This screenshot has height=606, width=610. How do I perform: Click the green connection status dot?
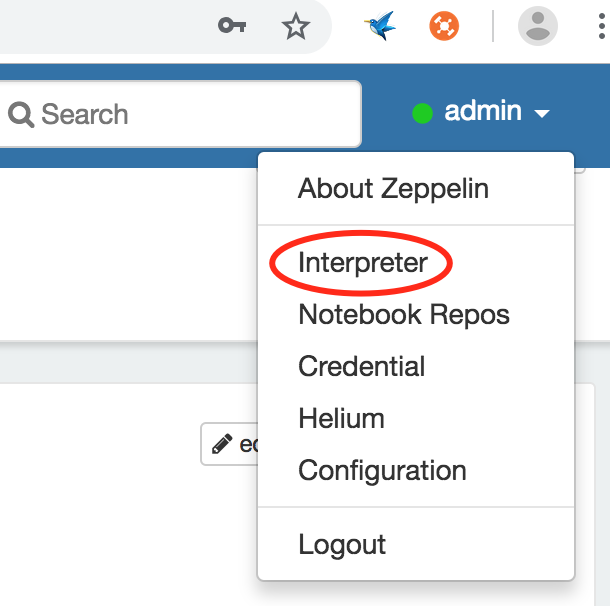click(422, 113)
